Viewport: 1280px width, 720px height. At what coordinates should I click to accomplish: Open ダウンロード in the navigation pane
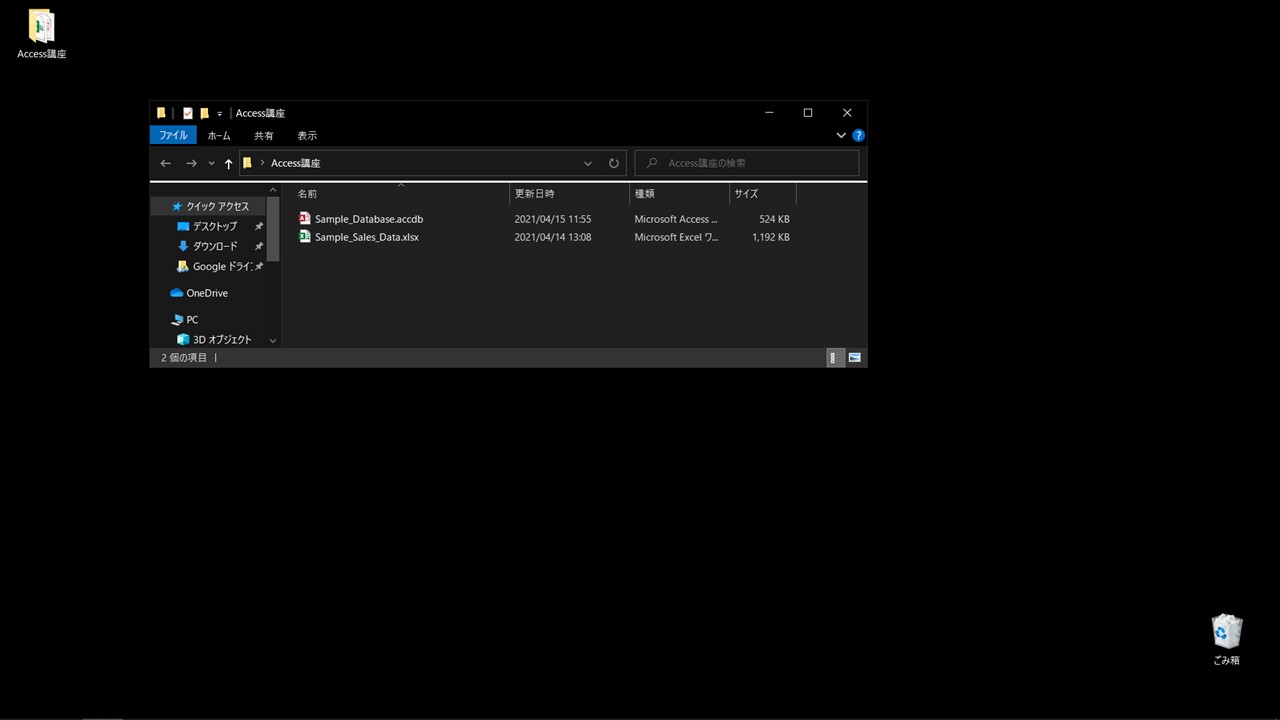pyautogui.click(x=215, y=246)
